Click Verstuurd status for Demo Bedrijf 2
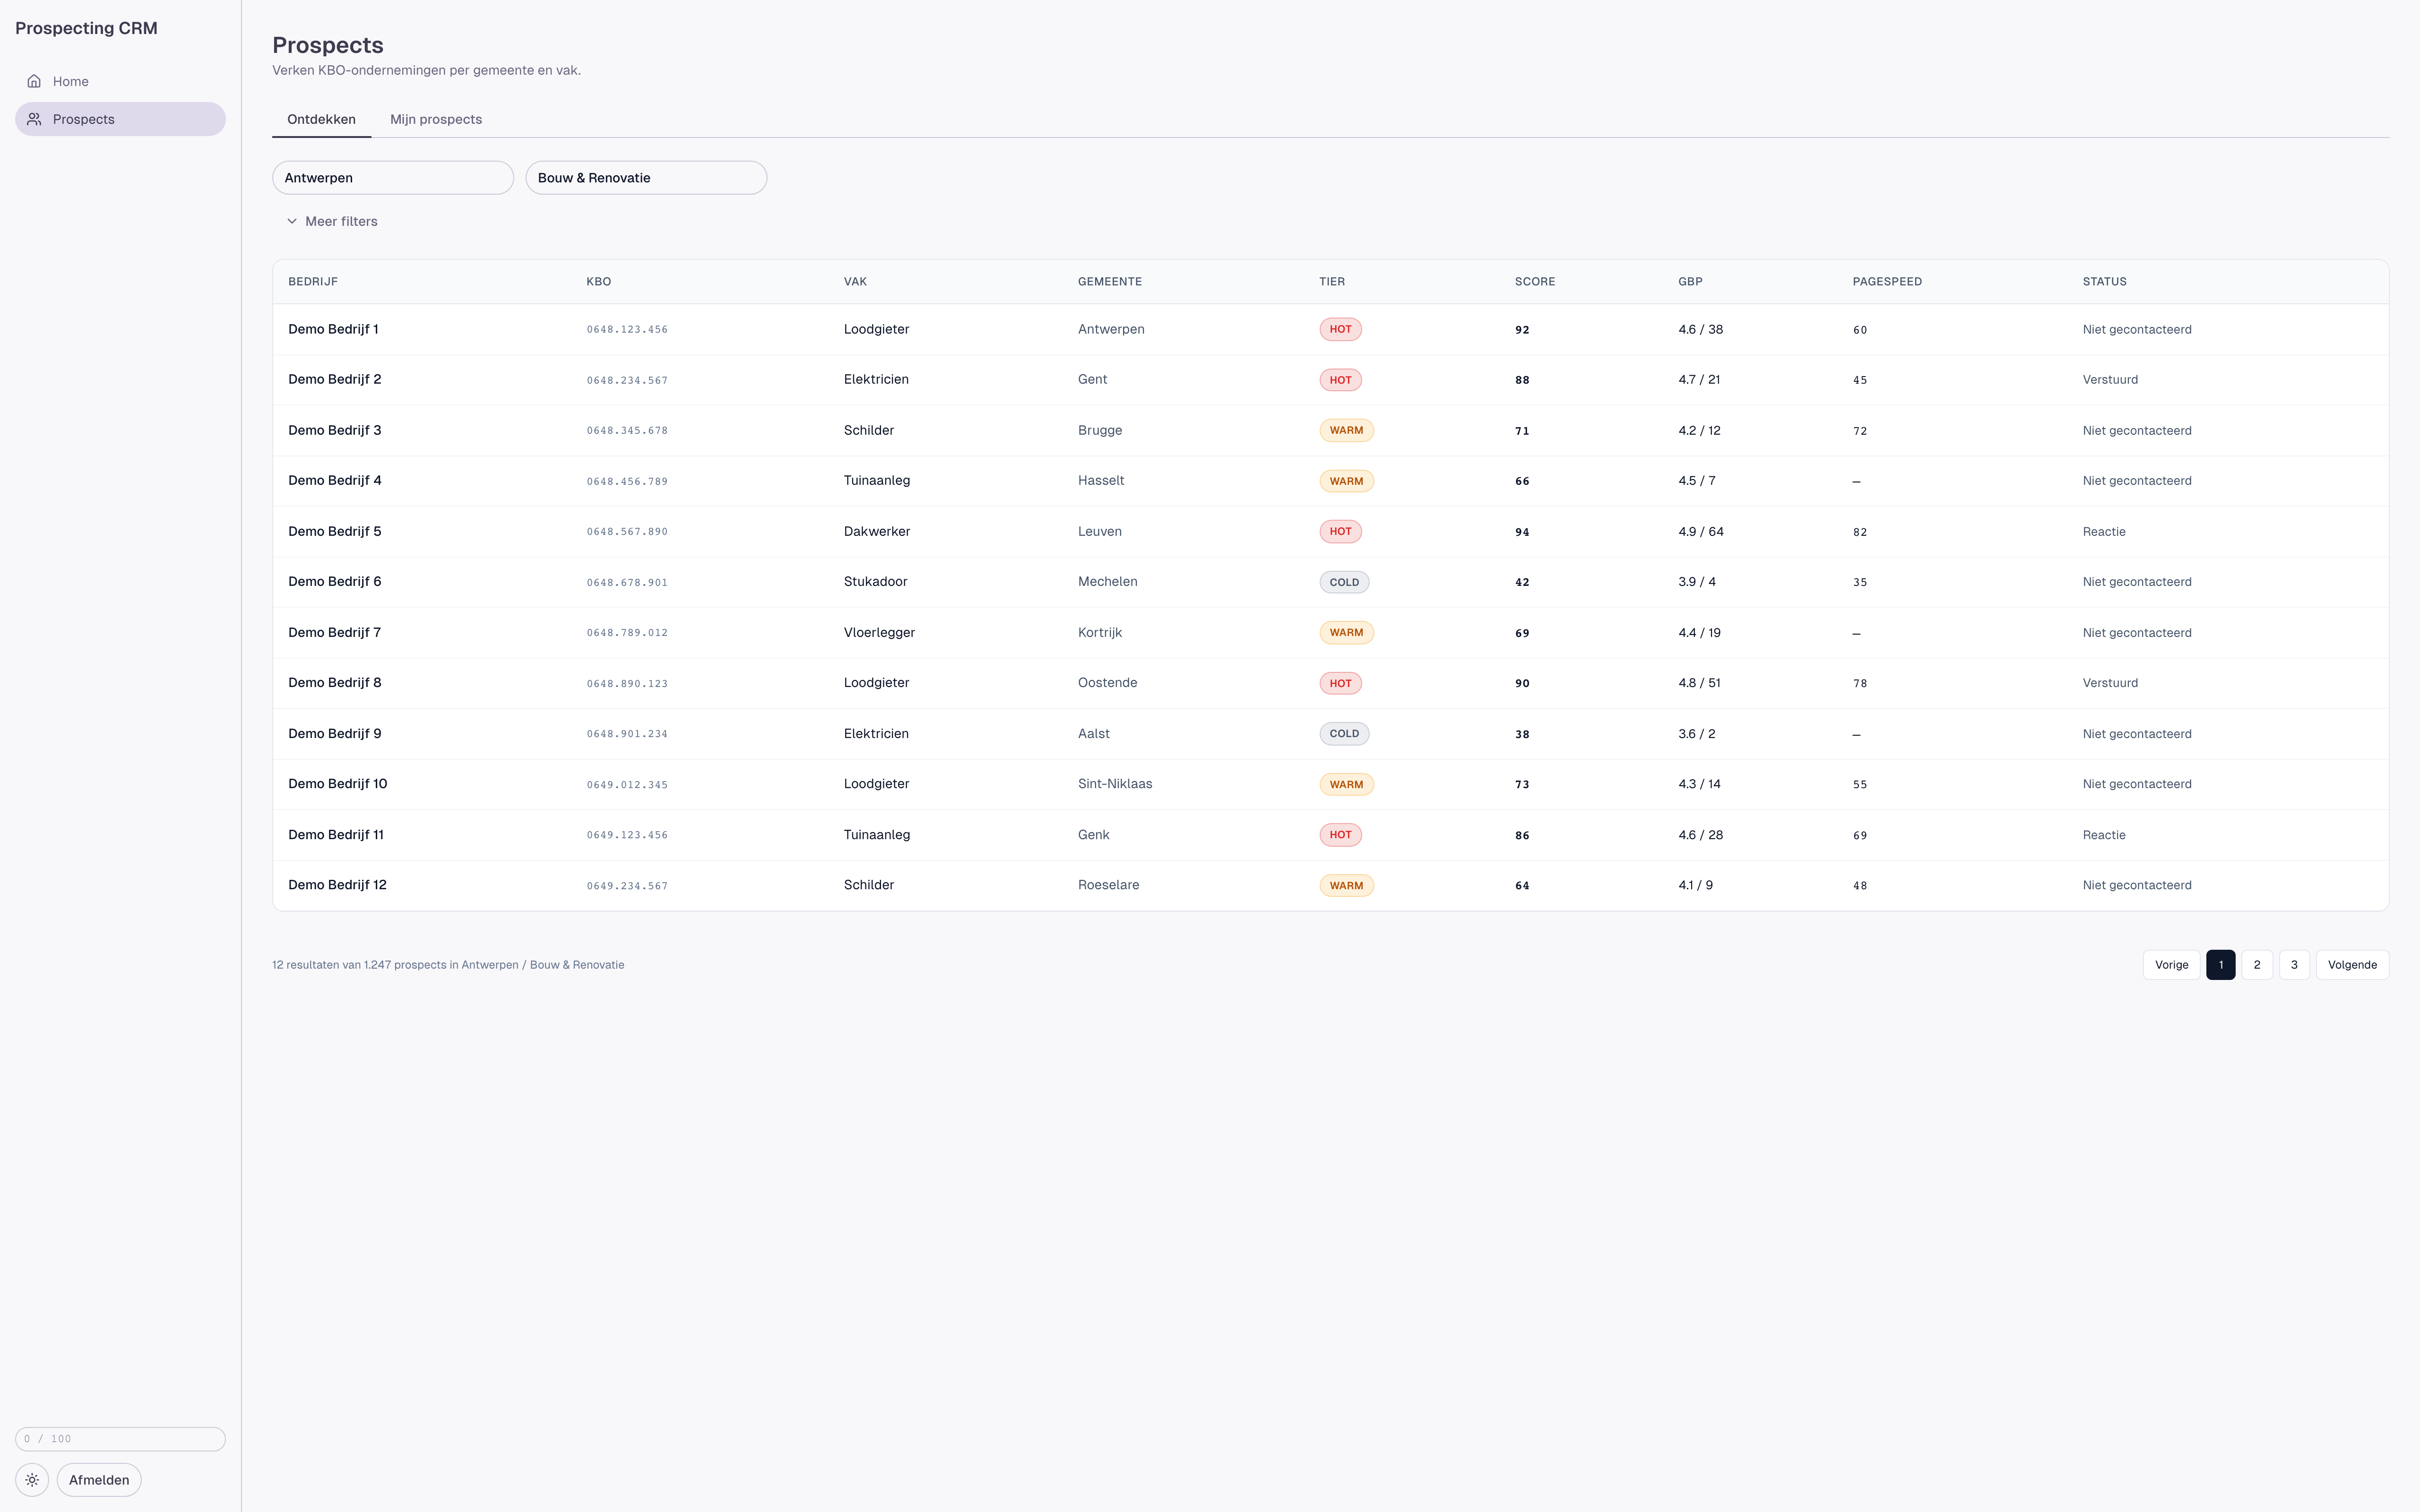2420x1512 pixels. click(x=2110, y=380)
